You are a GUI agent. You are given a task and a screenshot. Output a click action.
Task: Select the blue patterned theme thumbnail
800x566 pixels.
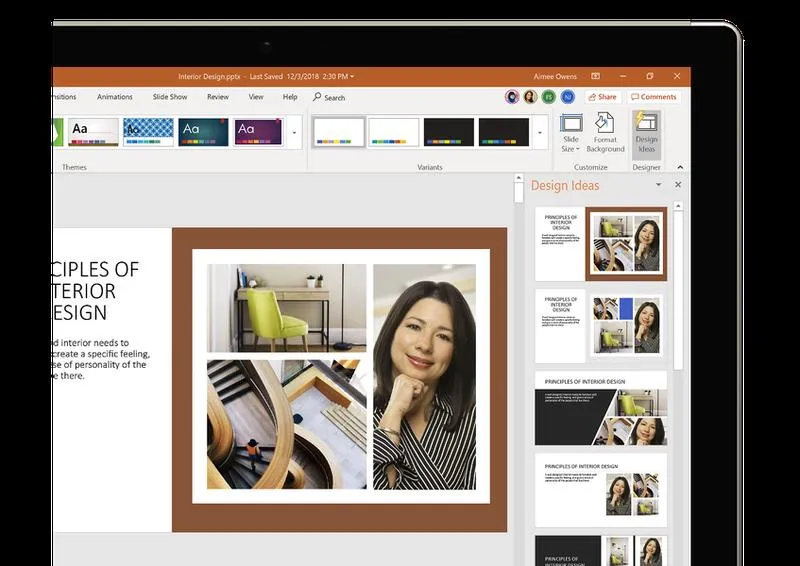click(x=148, y=132)
